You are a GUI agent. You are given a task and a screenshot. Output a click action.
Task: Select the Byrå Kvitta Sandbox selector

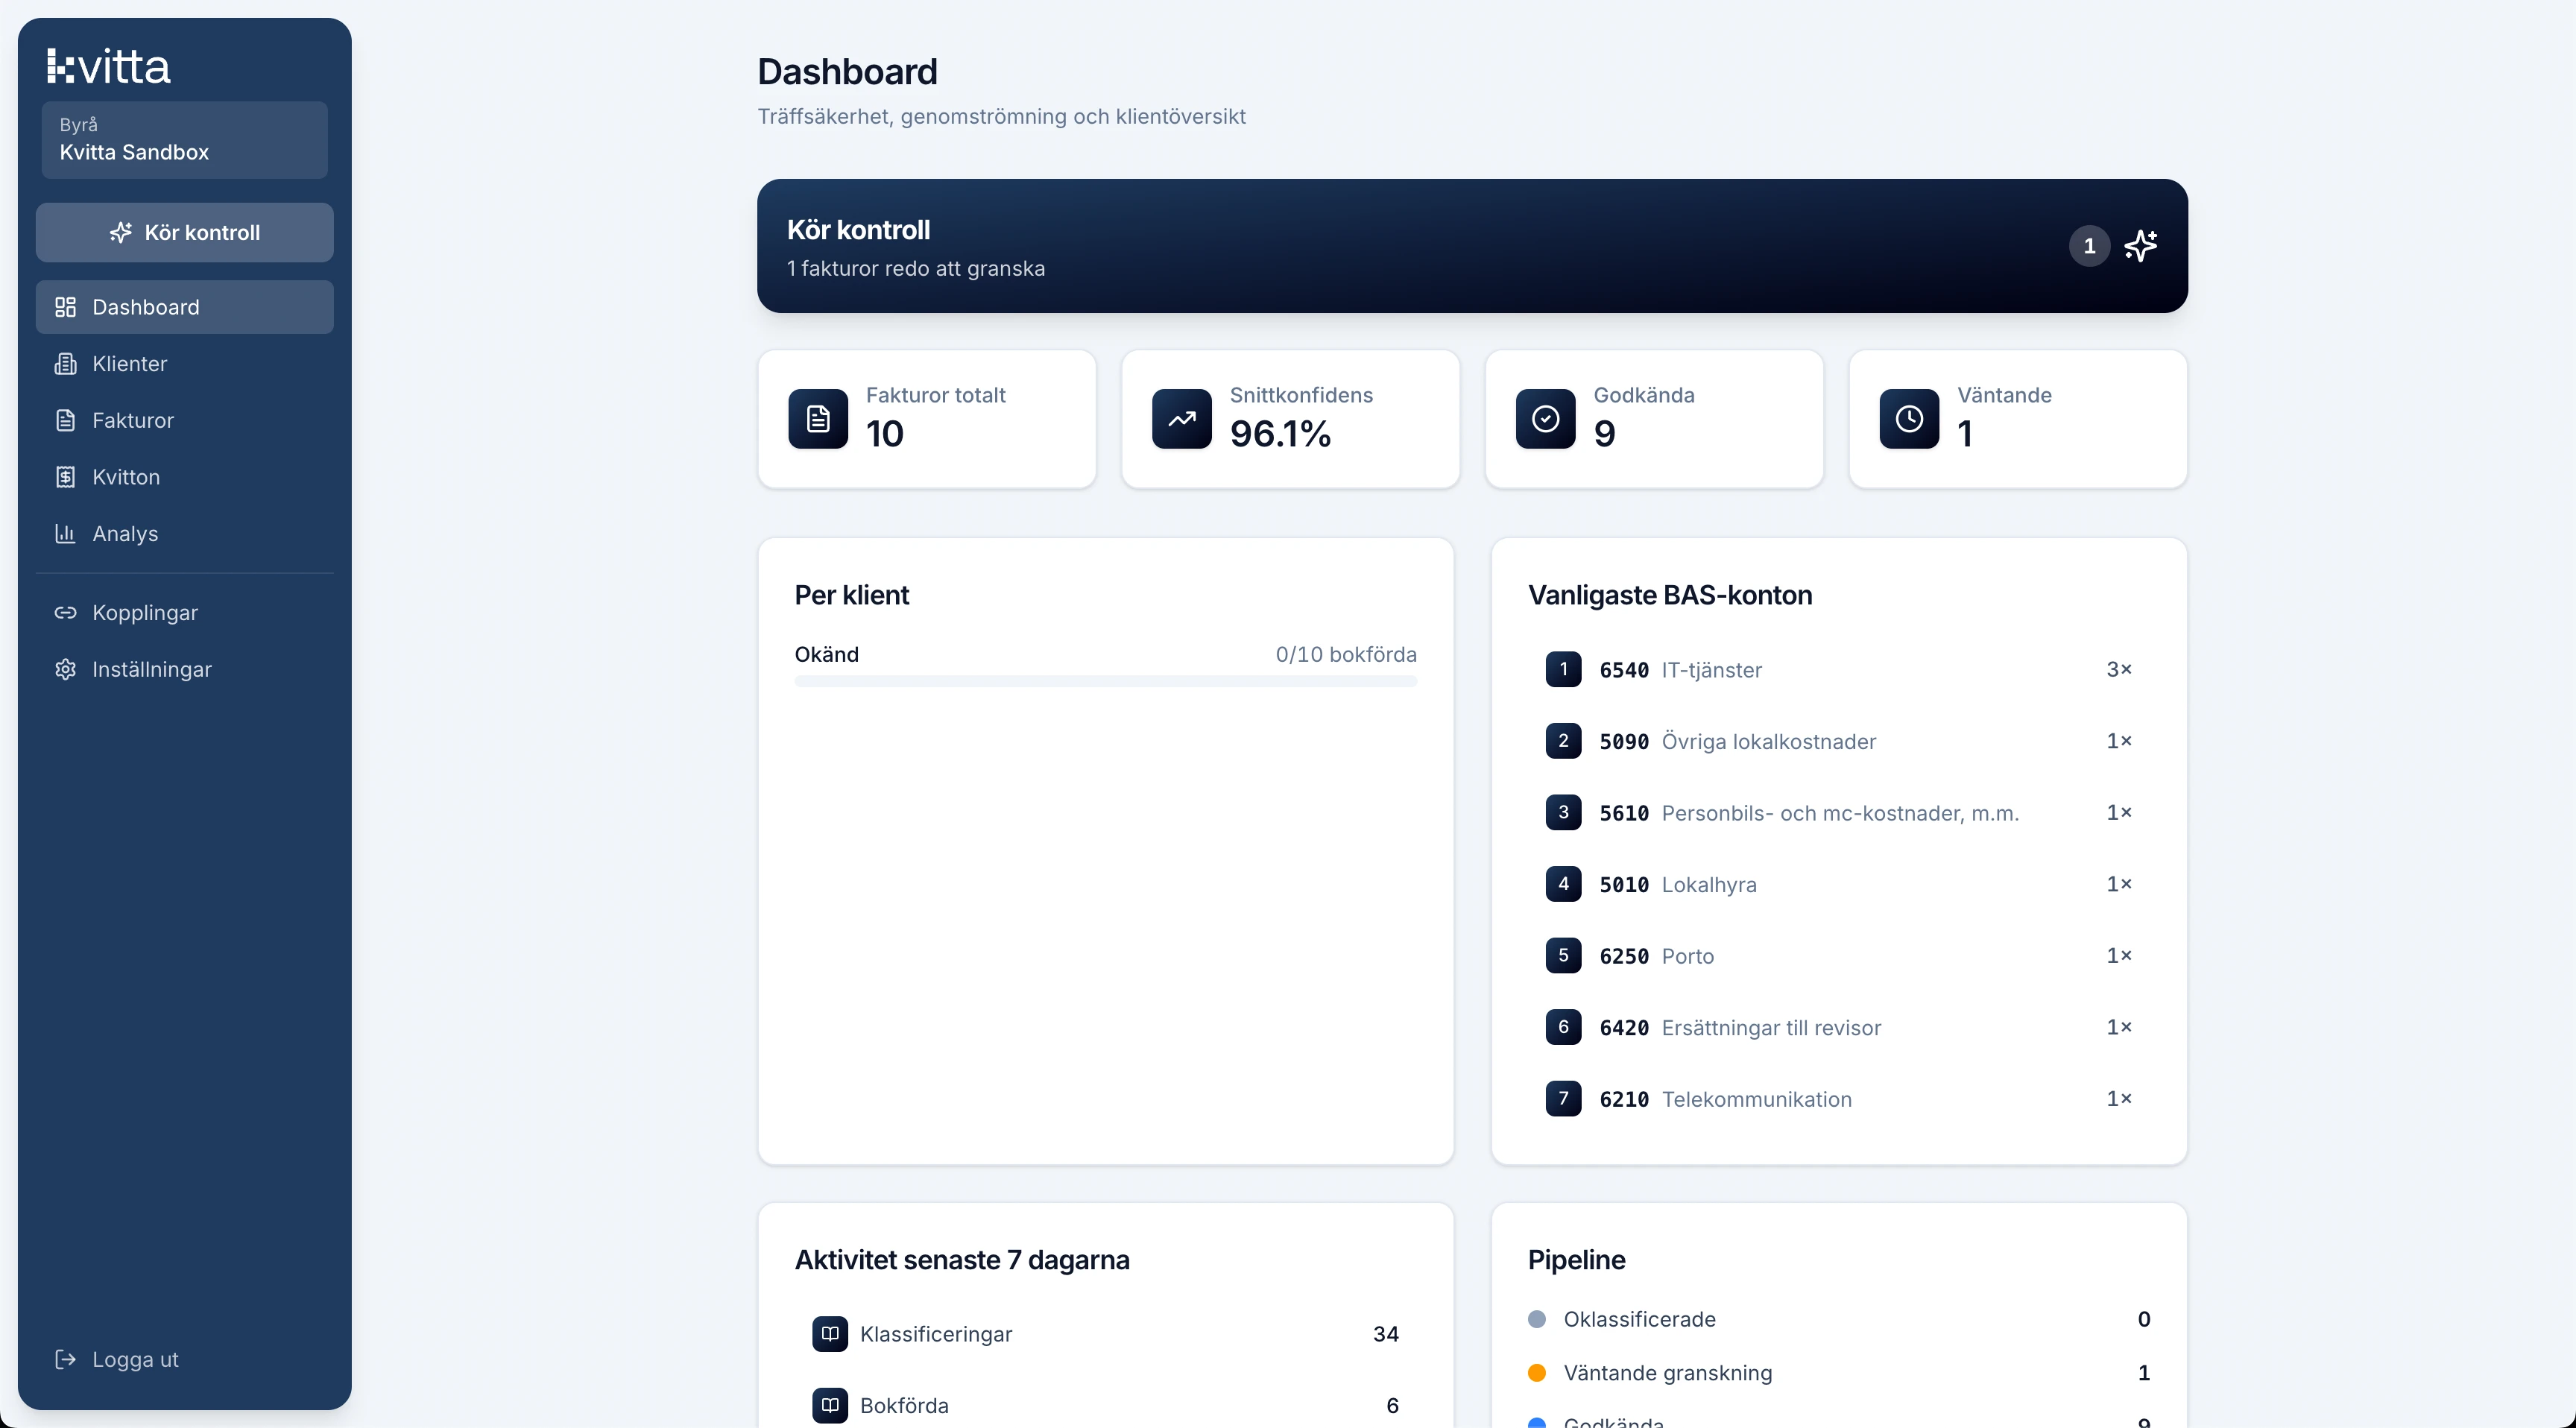[x=185, y=140]
